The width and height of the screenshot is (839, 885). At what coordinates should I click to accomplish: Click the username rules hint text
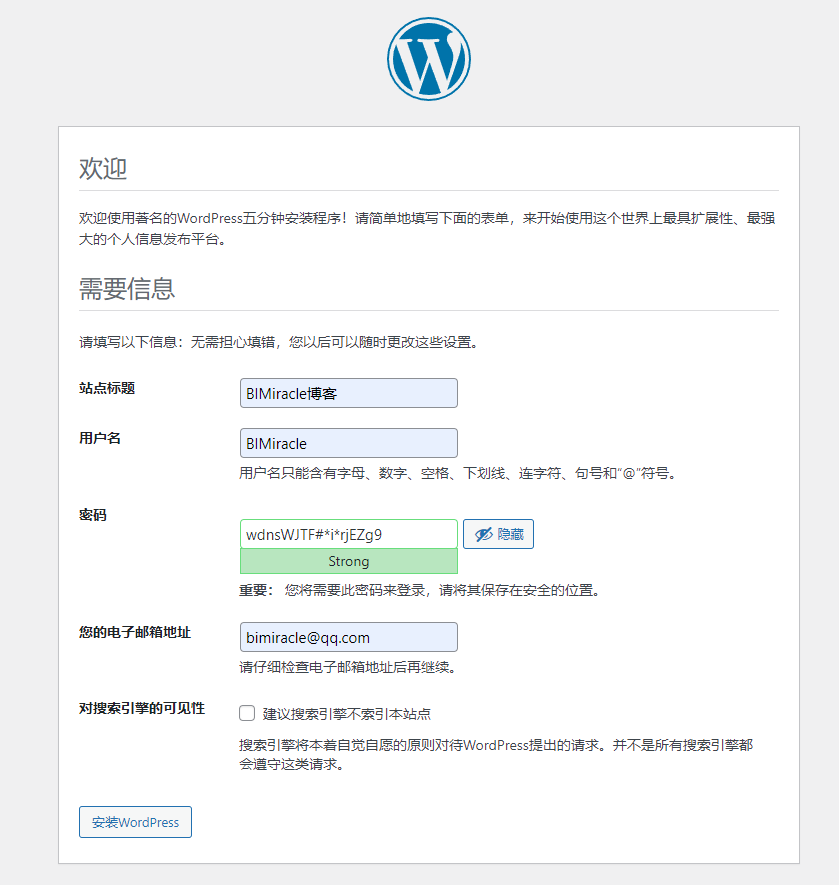pos(457,473)
